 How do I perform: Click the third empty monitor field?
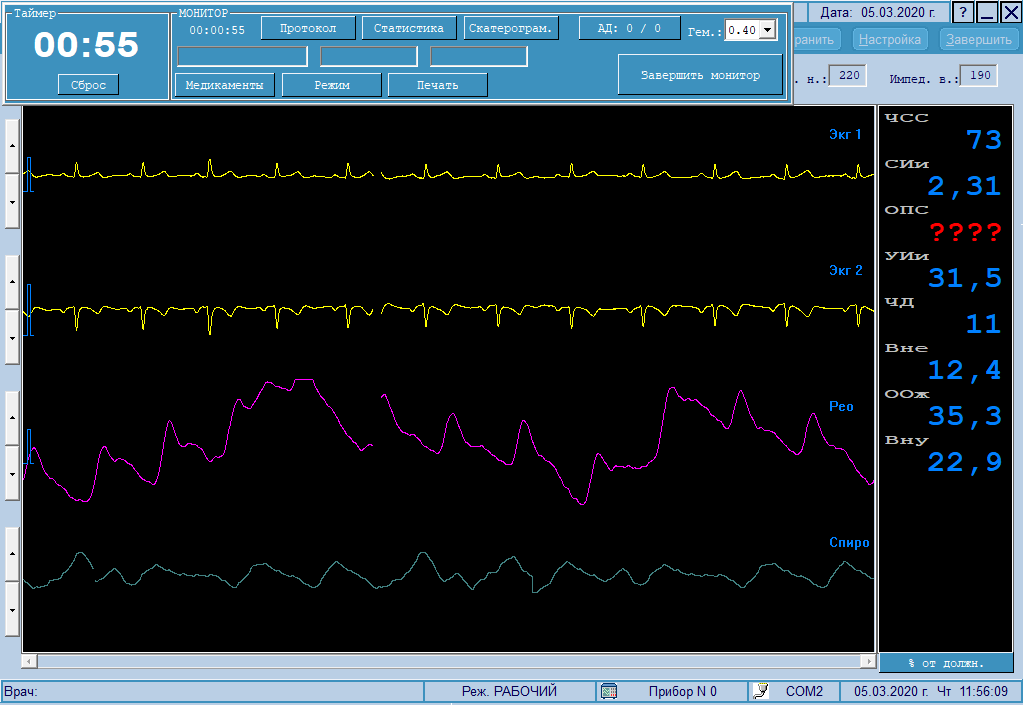(x=479, y=56)
